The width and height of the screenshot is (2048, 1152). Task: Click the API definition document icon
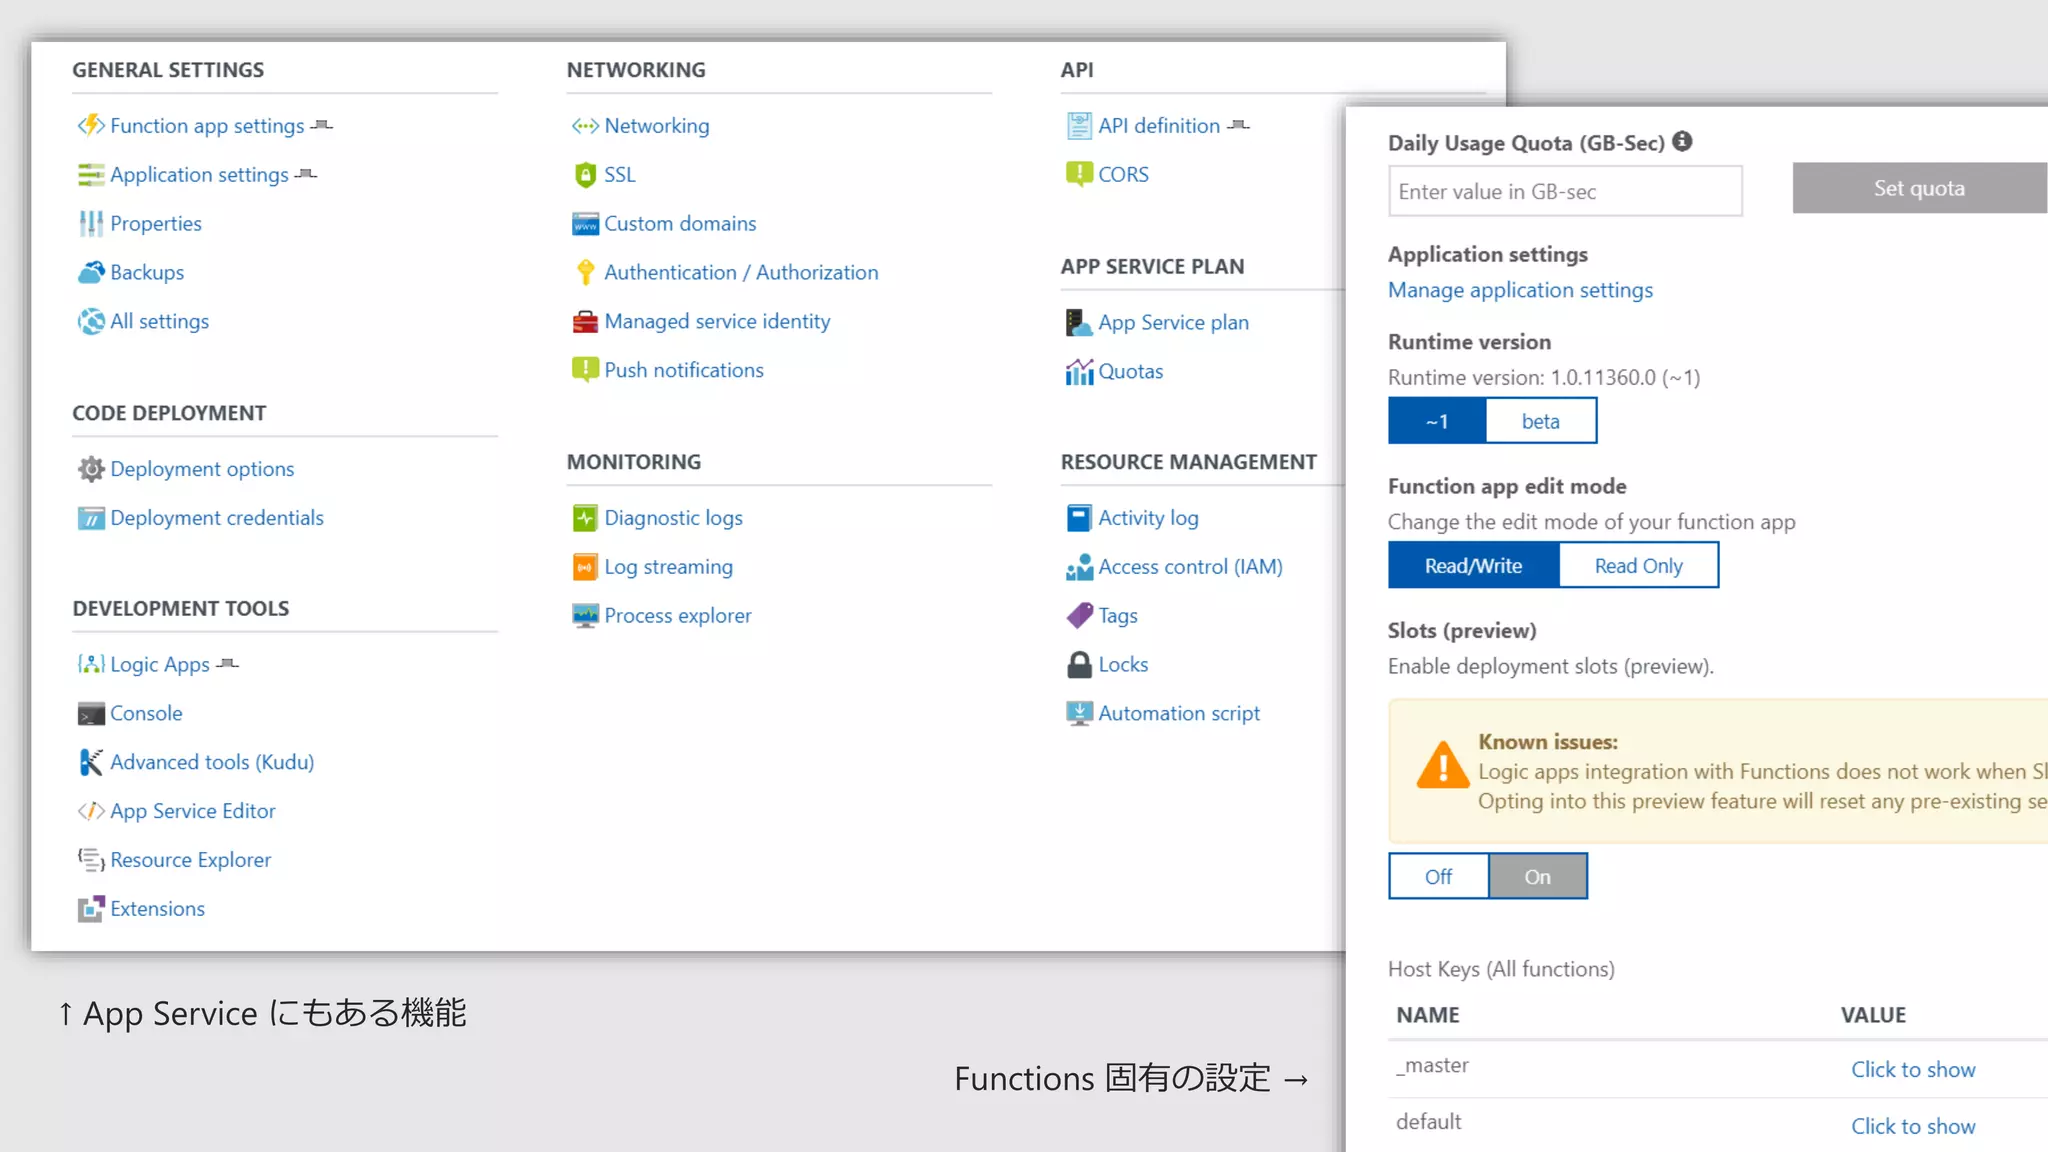(1079, 125)
